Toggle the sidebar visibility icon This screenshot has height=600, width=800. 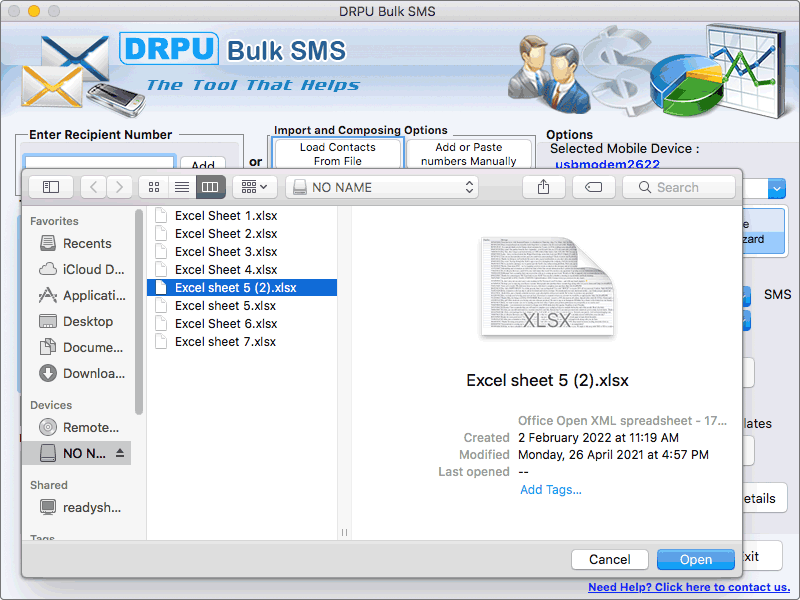click(49, 187)
